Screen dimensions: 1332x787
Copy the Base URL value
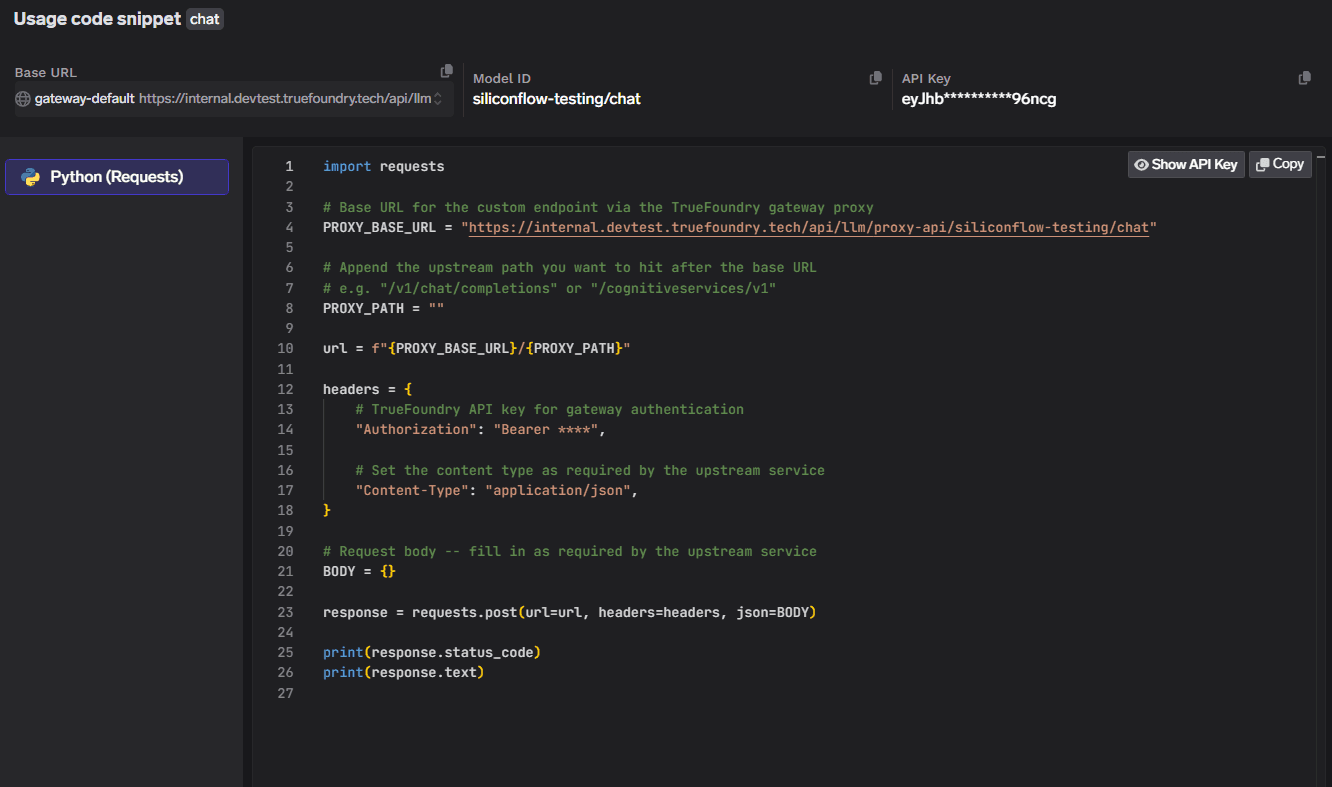coord(447,71)
